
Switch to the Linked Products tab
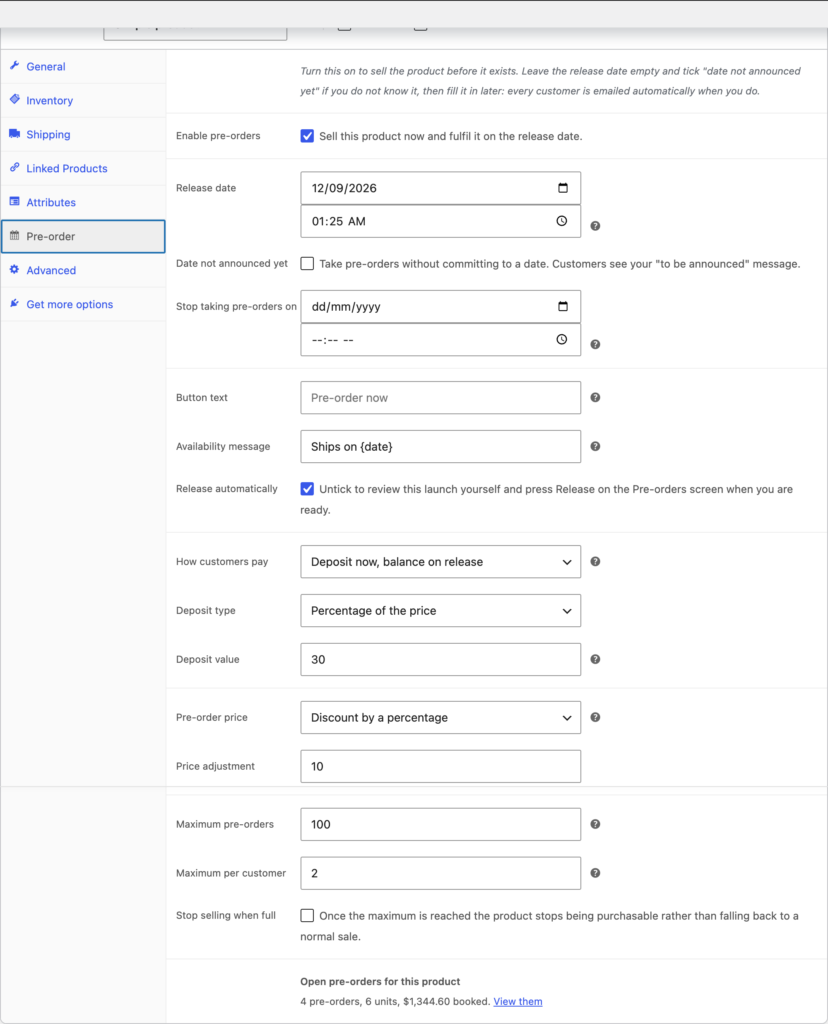point(83,168)
